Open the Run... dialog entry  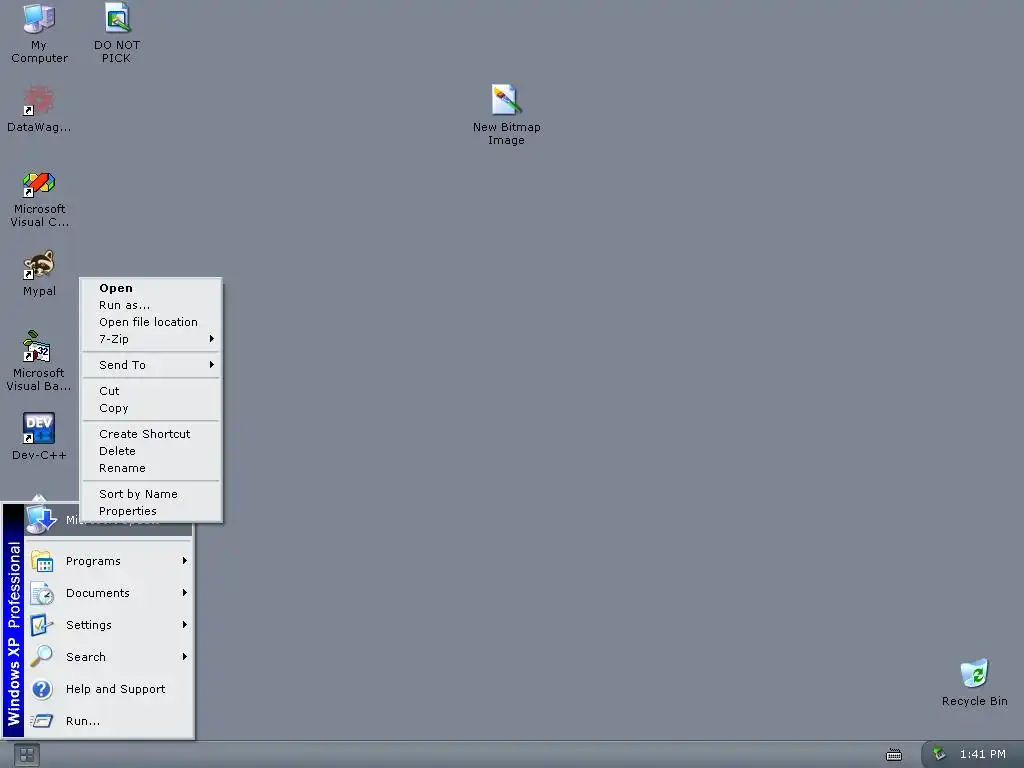click(x=109, y=721)
